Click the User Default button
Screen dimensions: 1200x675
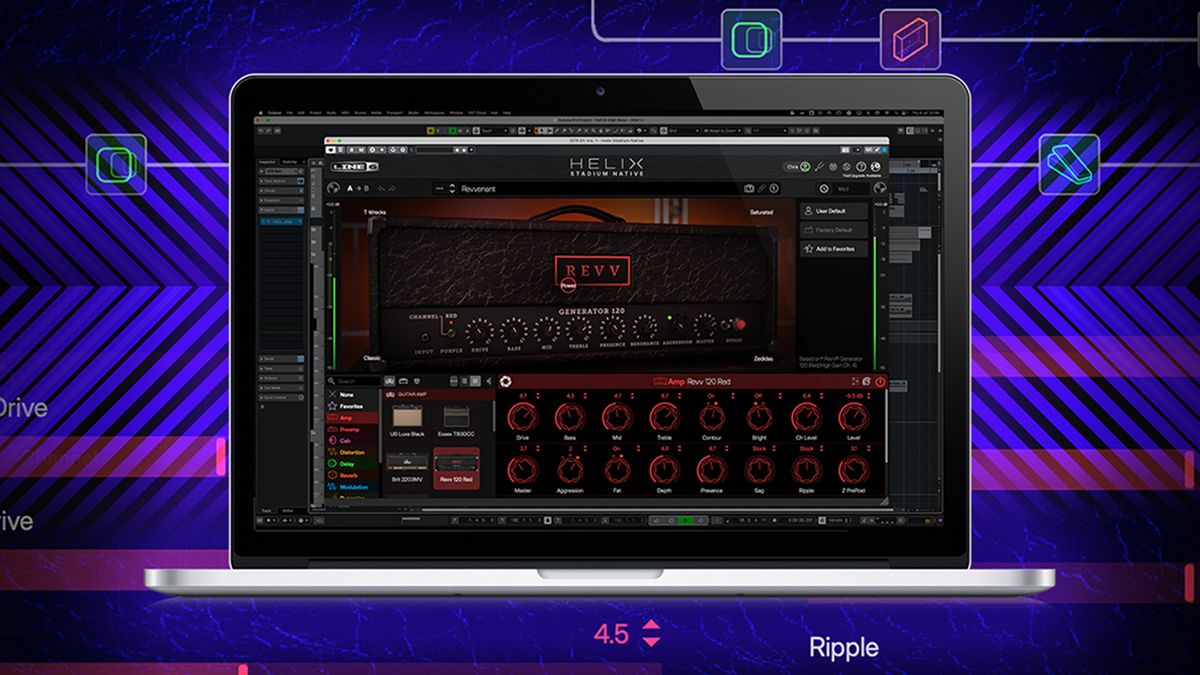coord(833,211)
